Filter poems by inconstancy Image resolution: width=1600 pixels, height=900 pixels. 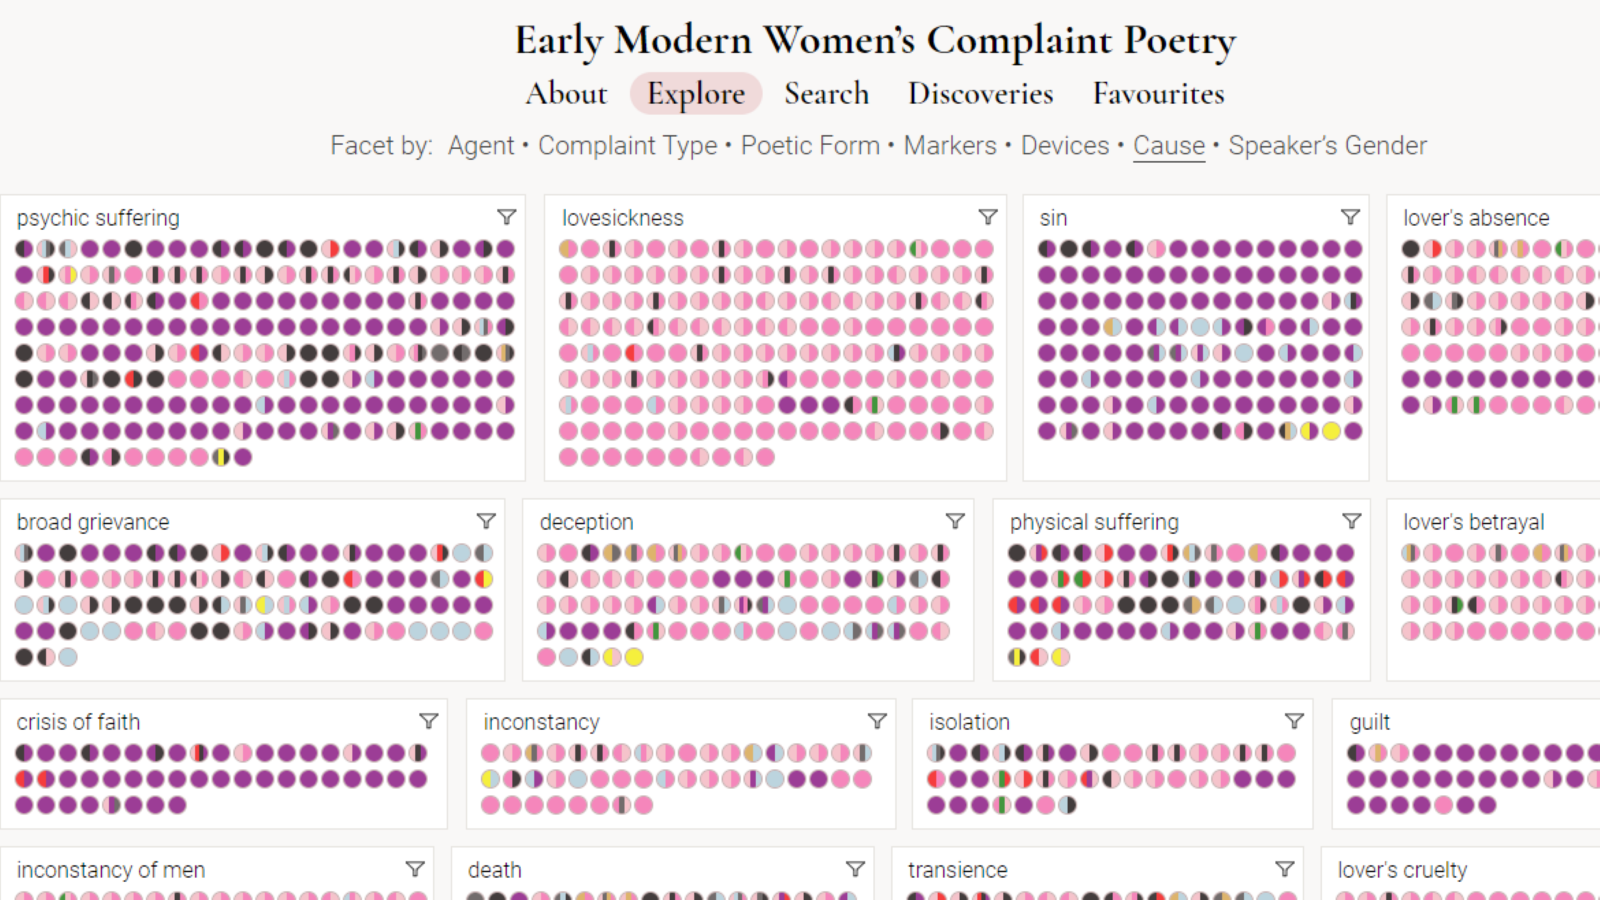(877, 721)
